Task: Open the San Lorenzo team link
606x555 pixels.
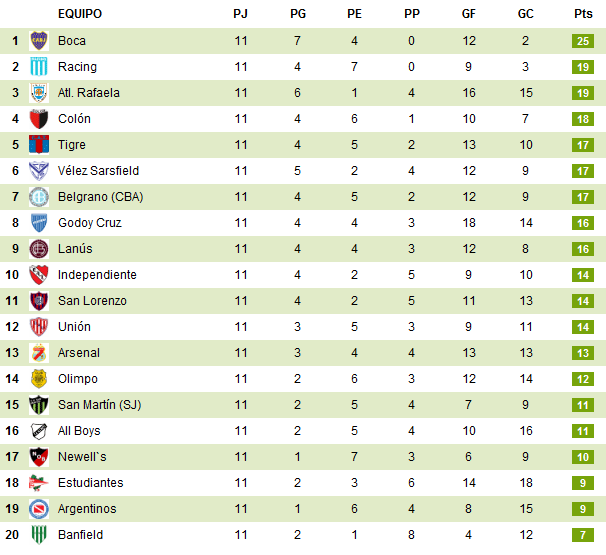Action: coord(92,301)
